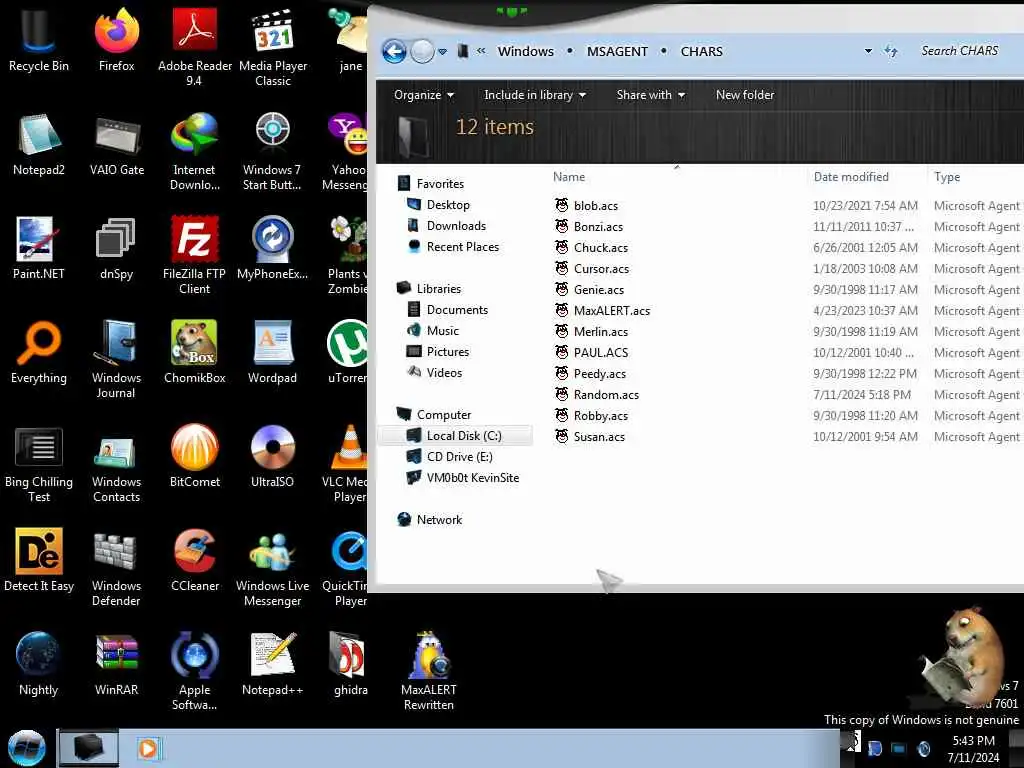This screenshot has height=768, width=1024.
Task: Select the Peedy.acs file
Action: click(x=599, y=374)
